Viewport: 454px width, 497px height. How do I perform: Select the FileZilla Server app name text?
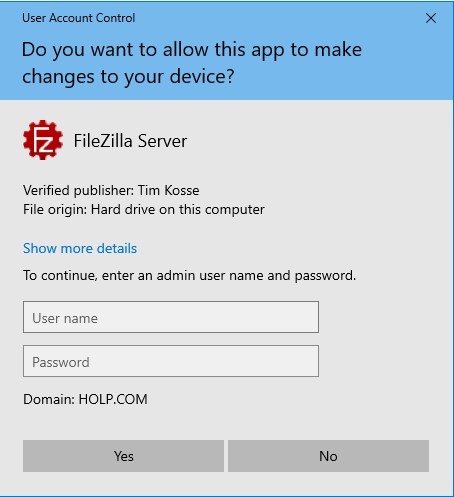tap(130, 141)
